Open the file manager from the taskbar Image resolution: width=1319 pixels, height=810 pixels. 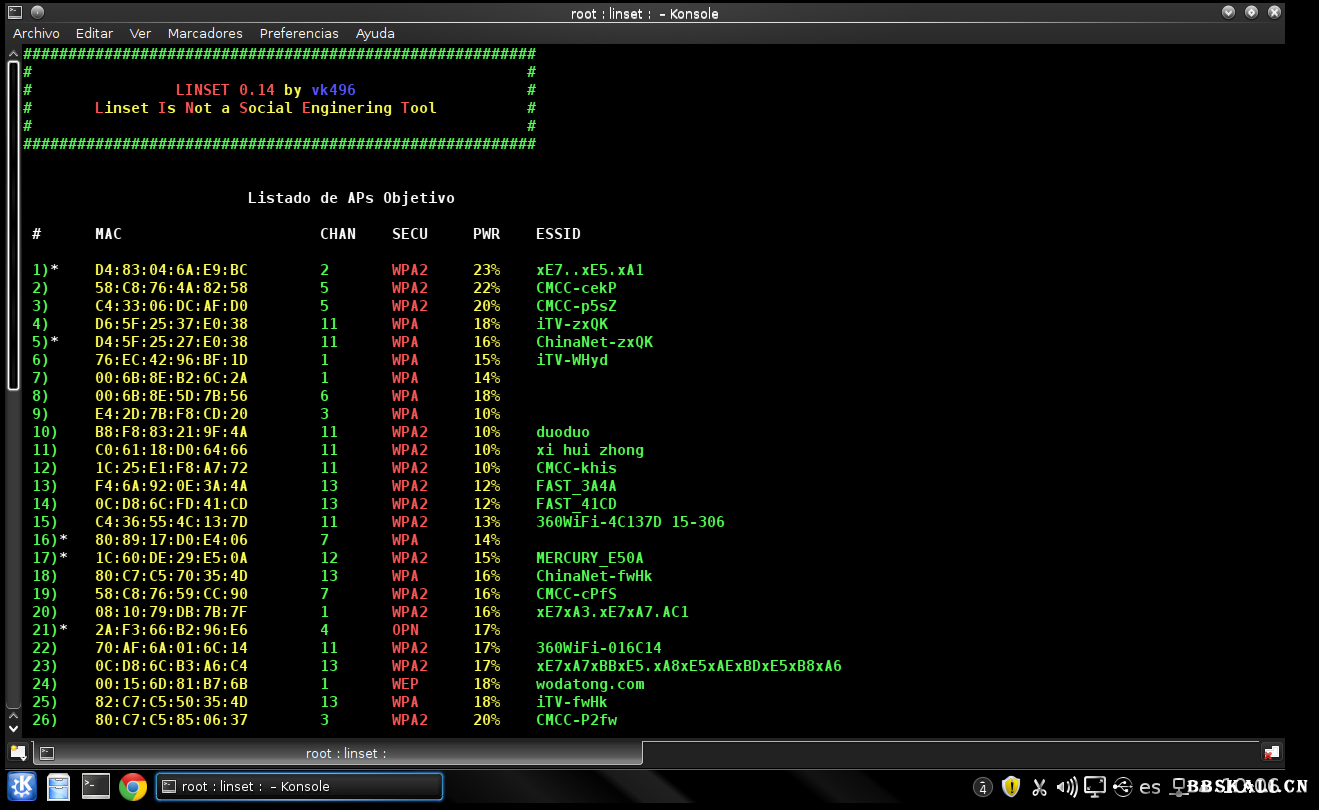pyautogui.click(x=59, y=786)
